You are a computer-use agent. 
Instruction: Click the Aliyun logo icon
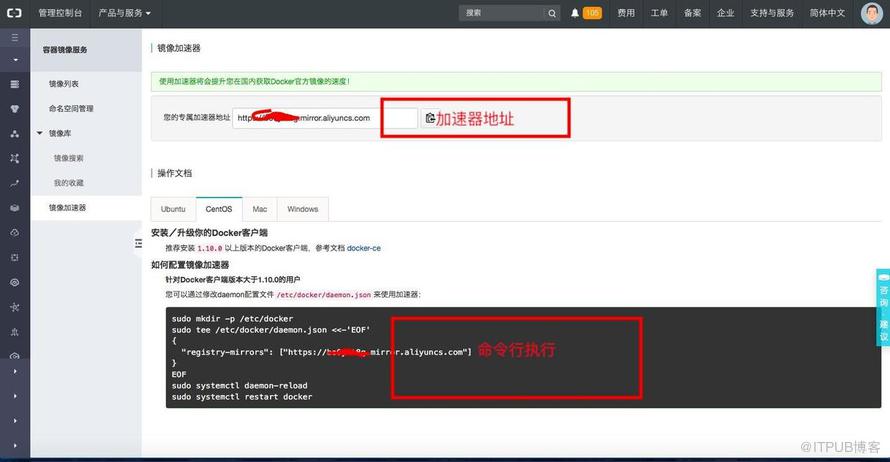[x=14, y=12]
